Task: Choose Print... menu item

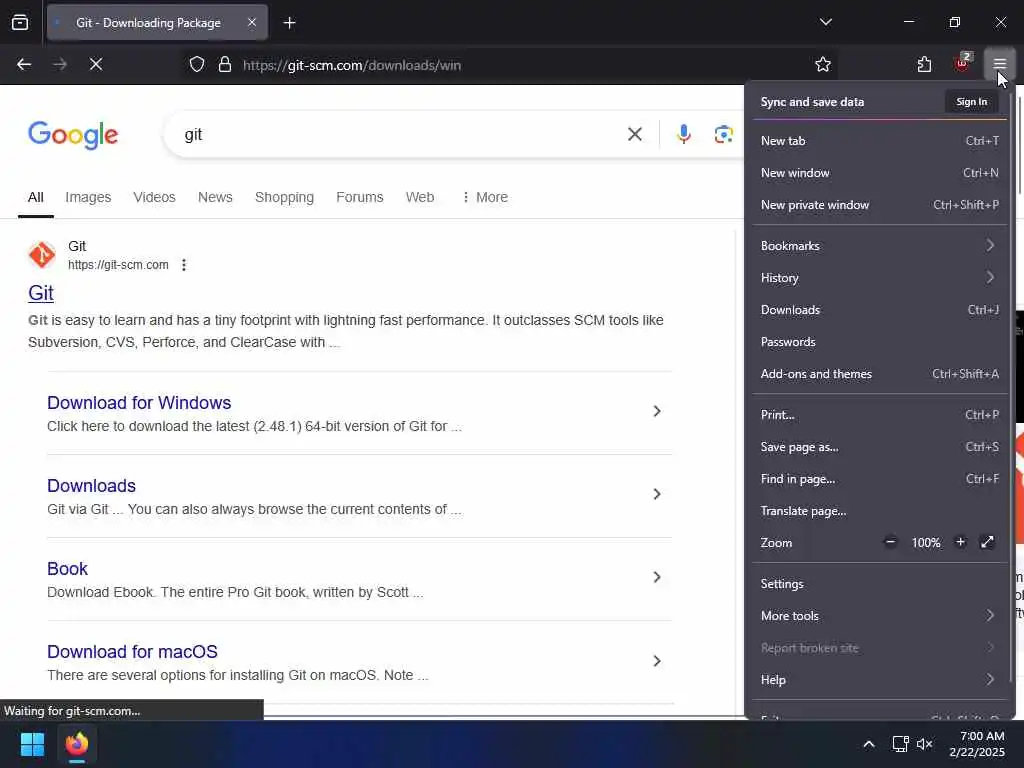Action: pos(880,415)
